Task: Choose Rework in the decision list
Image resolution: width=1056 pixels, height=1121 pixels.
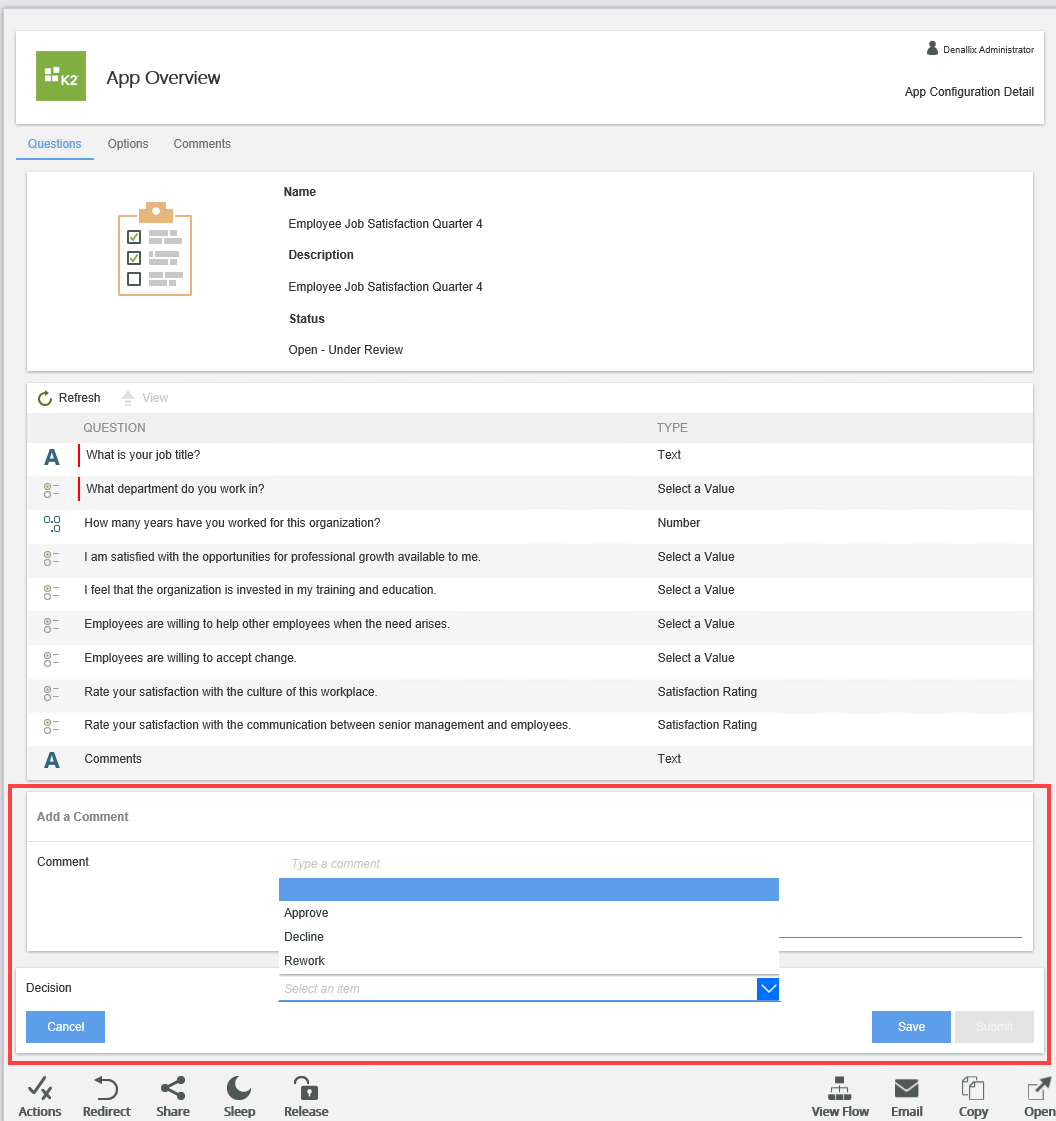Action: tap(305, 961)
